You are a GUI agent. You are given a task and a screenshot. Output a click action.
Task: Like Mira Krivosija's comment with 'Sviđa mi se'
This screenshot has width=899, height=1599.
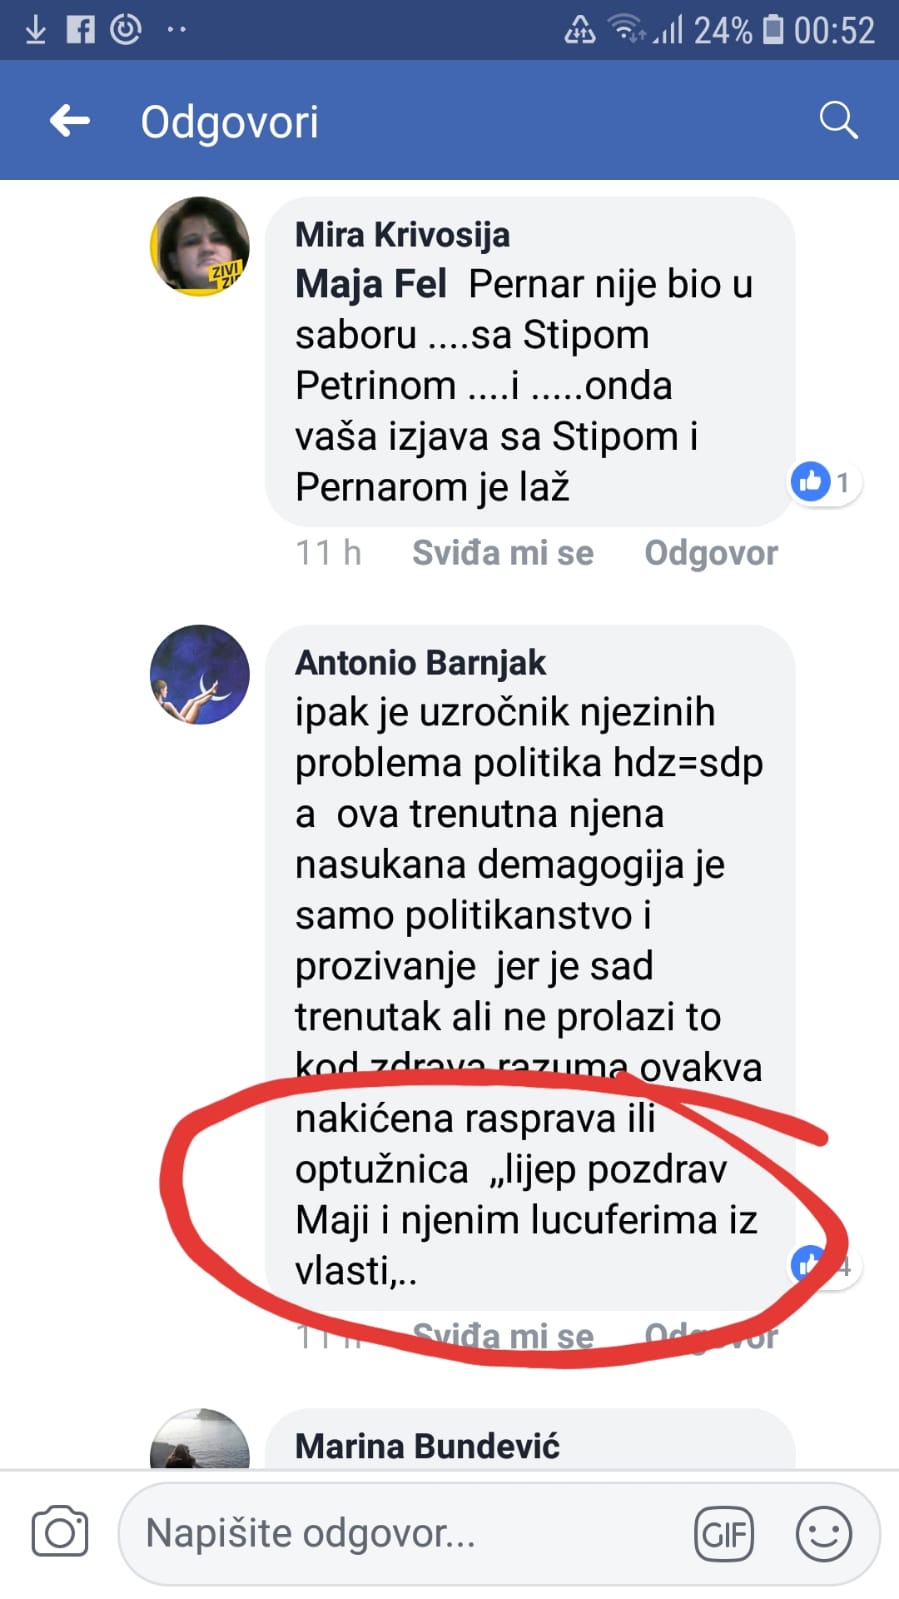[x=503, y=553]
